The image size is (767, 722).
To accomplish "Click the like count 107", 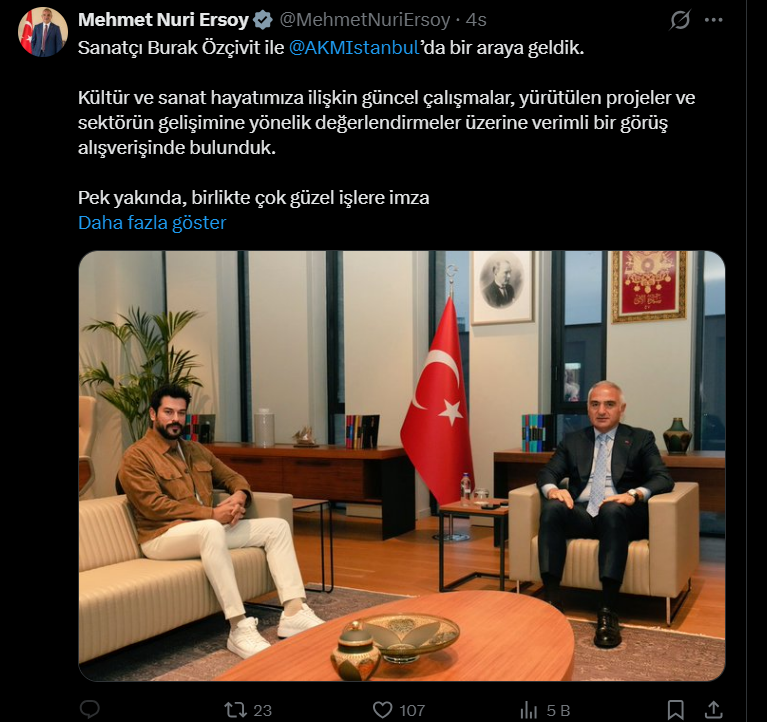I will coord(412,710).
